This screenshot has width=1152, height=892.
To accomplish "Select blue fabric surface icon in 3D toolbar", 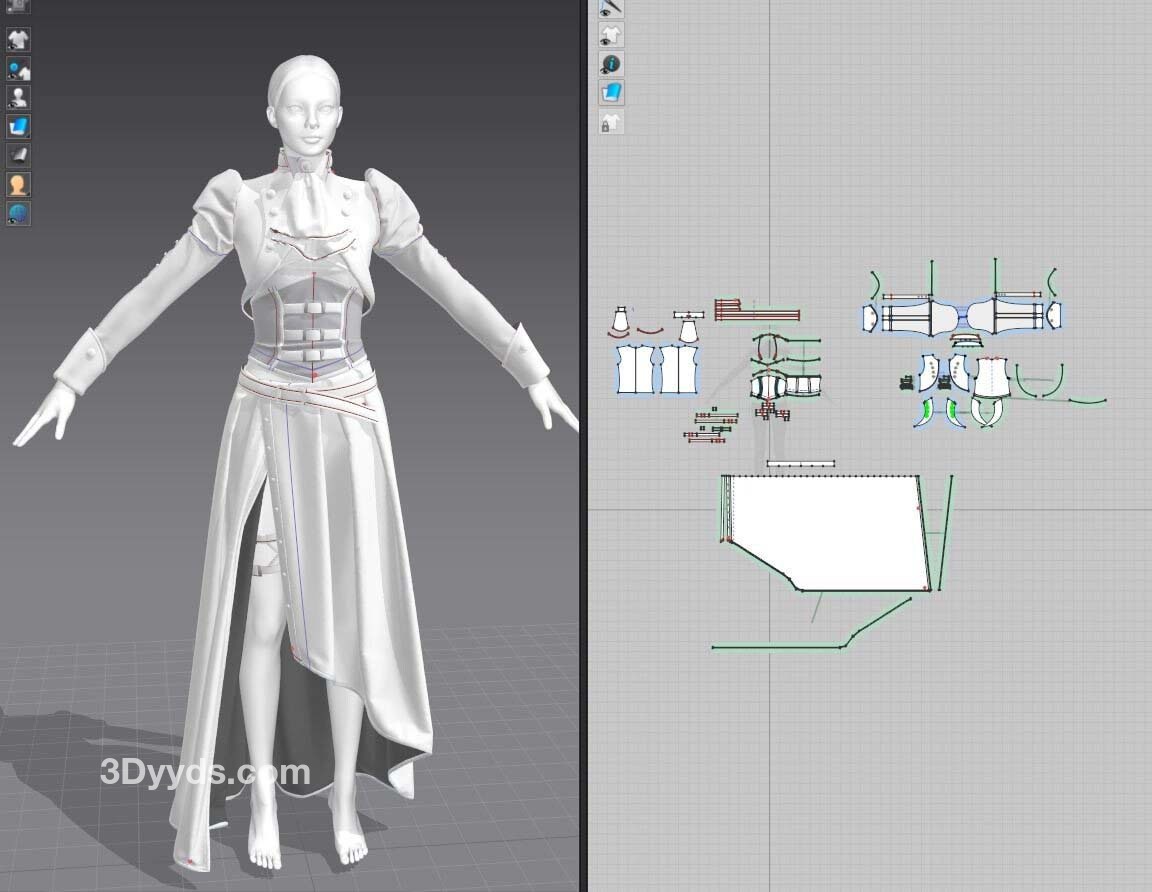I will [18, 127].
